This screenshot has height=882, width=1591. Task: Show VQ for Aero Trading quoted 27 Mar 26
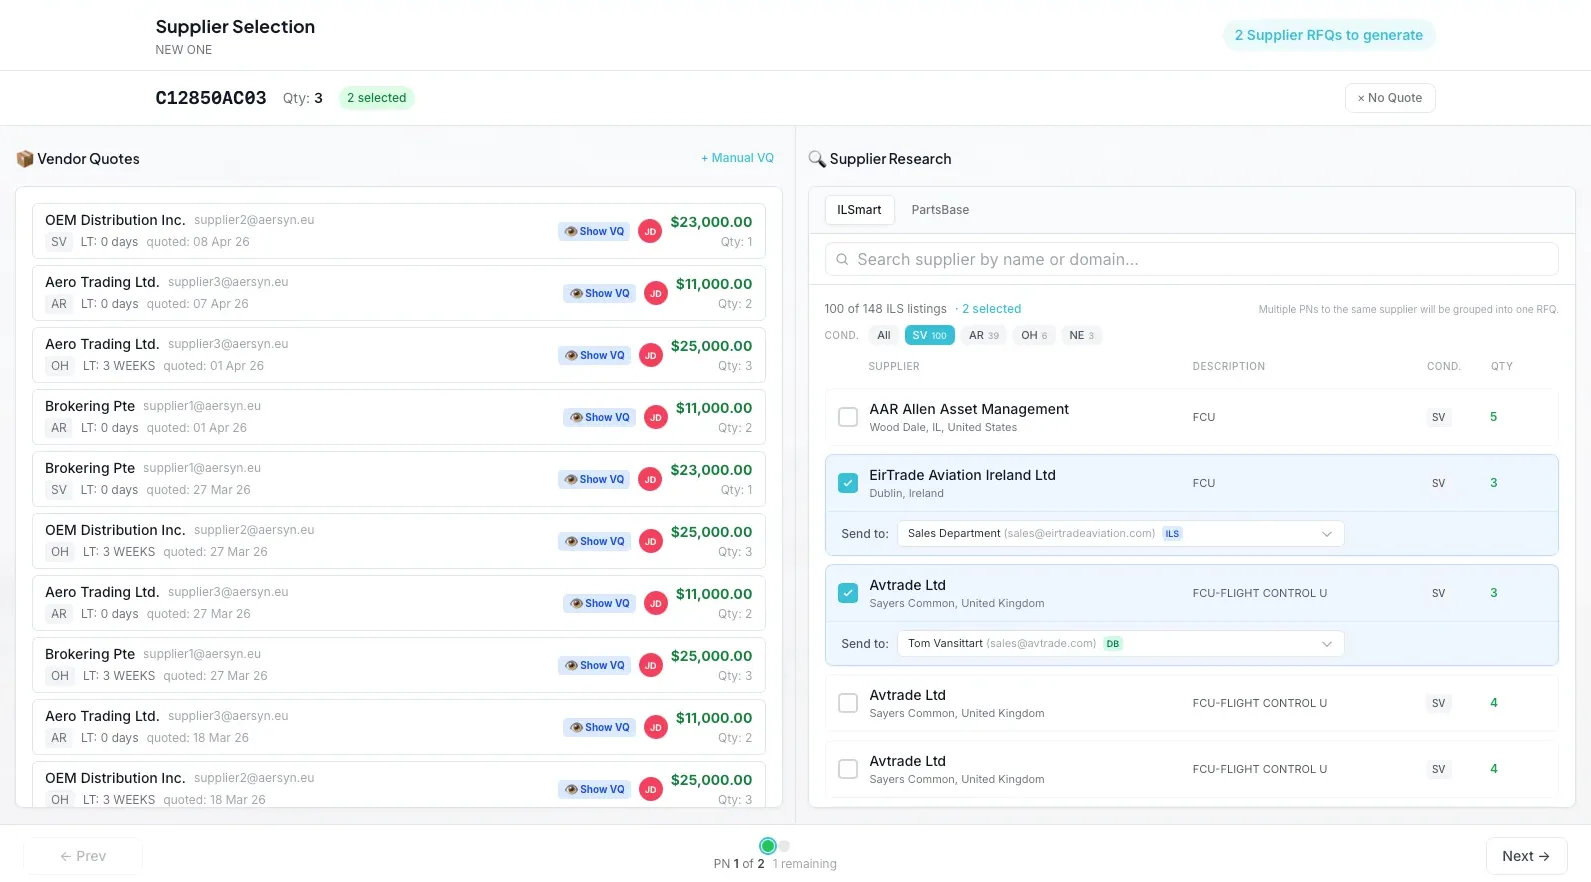[599, 603]
